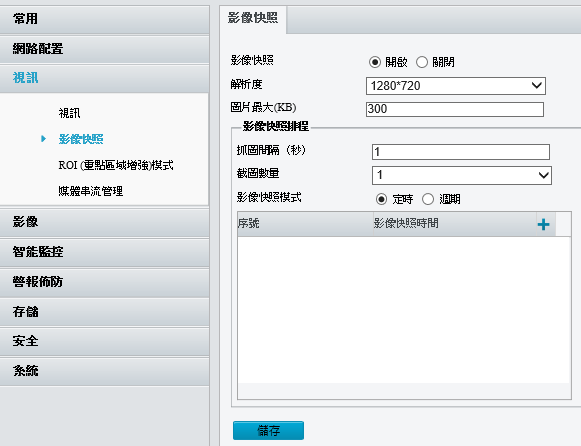Expand the 智能監控 menu section
Screen dimensions: 581x446
click(104, 252)
